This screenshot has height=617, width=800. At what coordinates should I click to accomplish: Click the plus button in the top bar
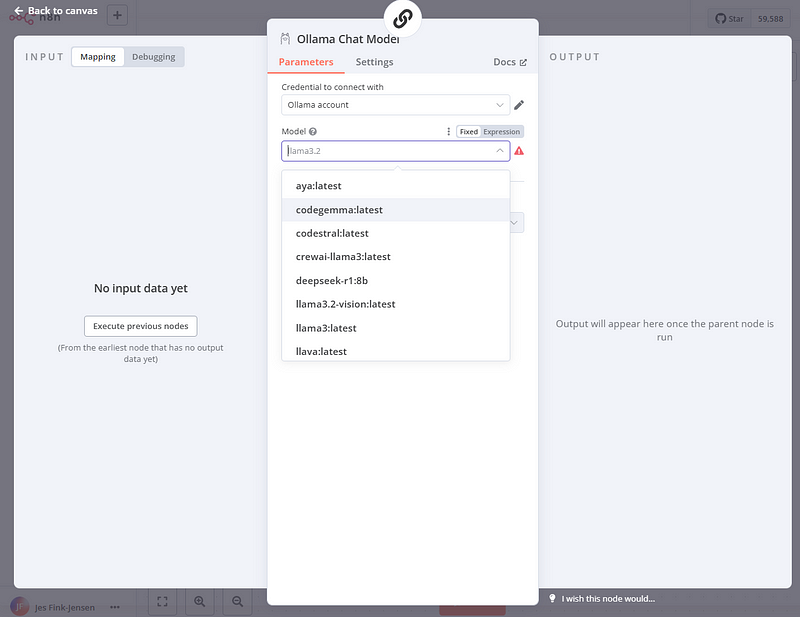pos(117,15)
